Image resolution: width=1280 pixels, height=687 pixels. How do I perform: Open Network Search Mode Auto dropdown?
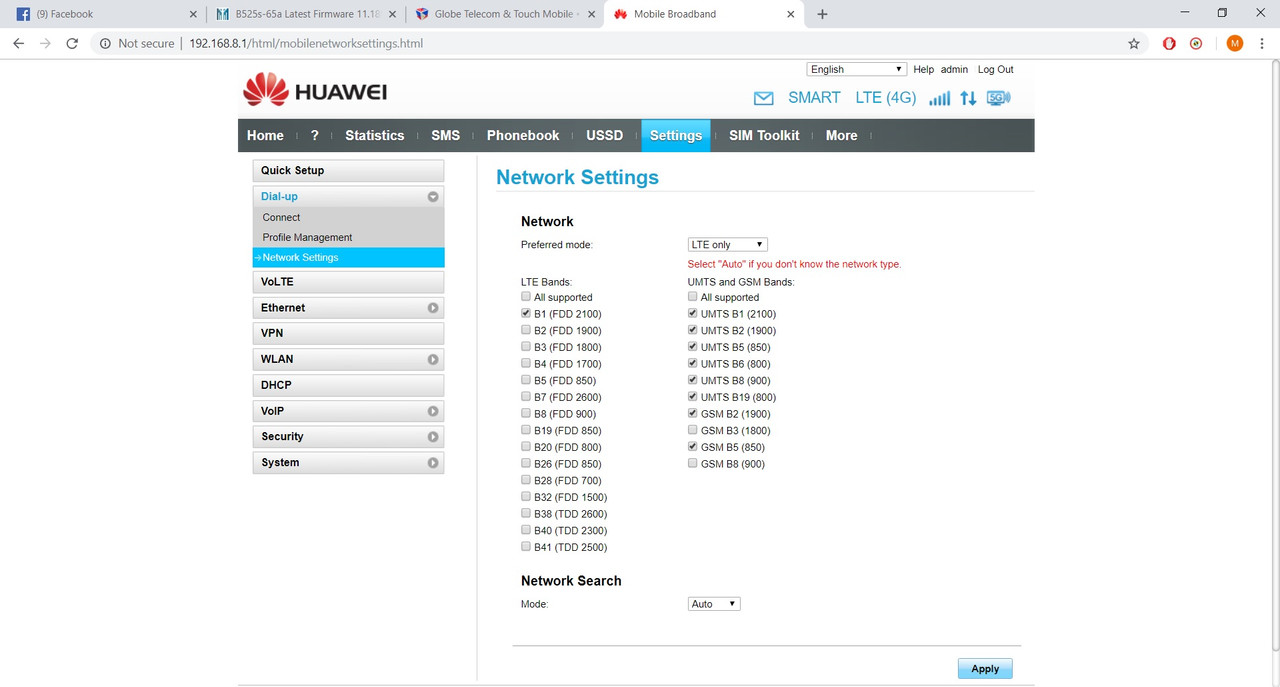tap(714, 604)
